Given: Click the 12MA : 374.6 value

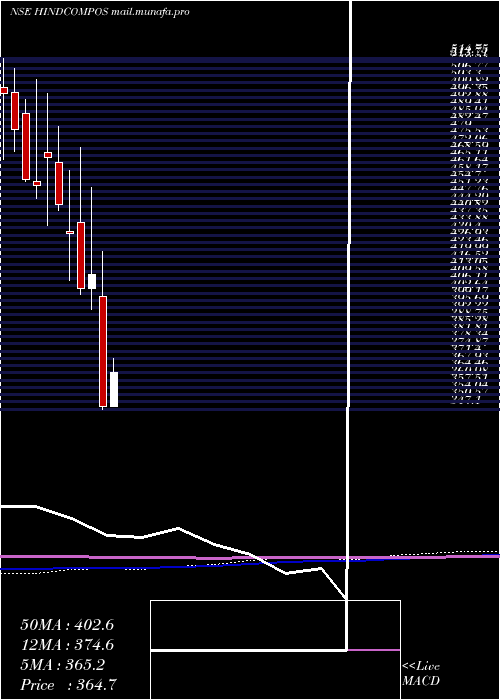Looking at the screenshot, I should tap(67, 645).
